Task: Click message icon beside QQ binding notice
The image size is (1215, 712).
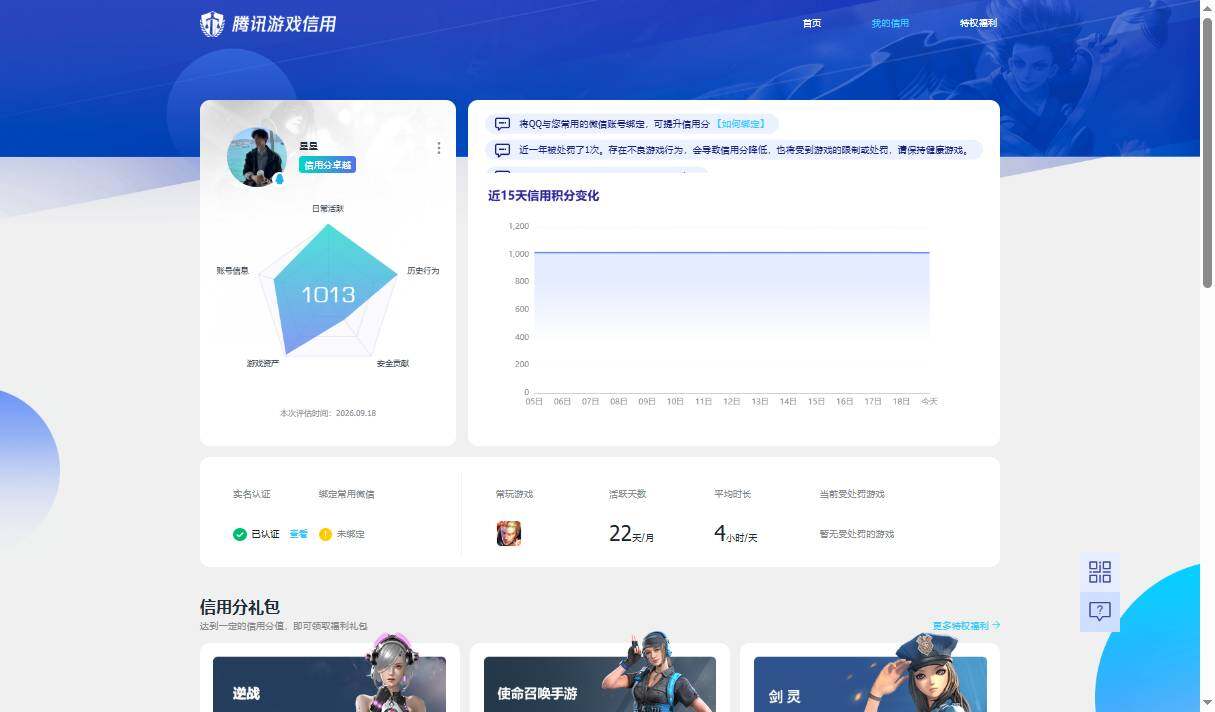Action: pyautogui.click(x=502, y=124)
